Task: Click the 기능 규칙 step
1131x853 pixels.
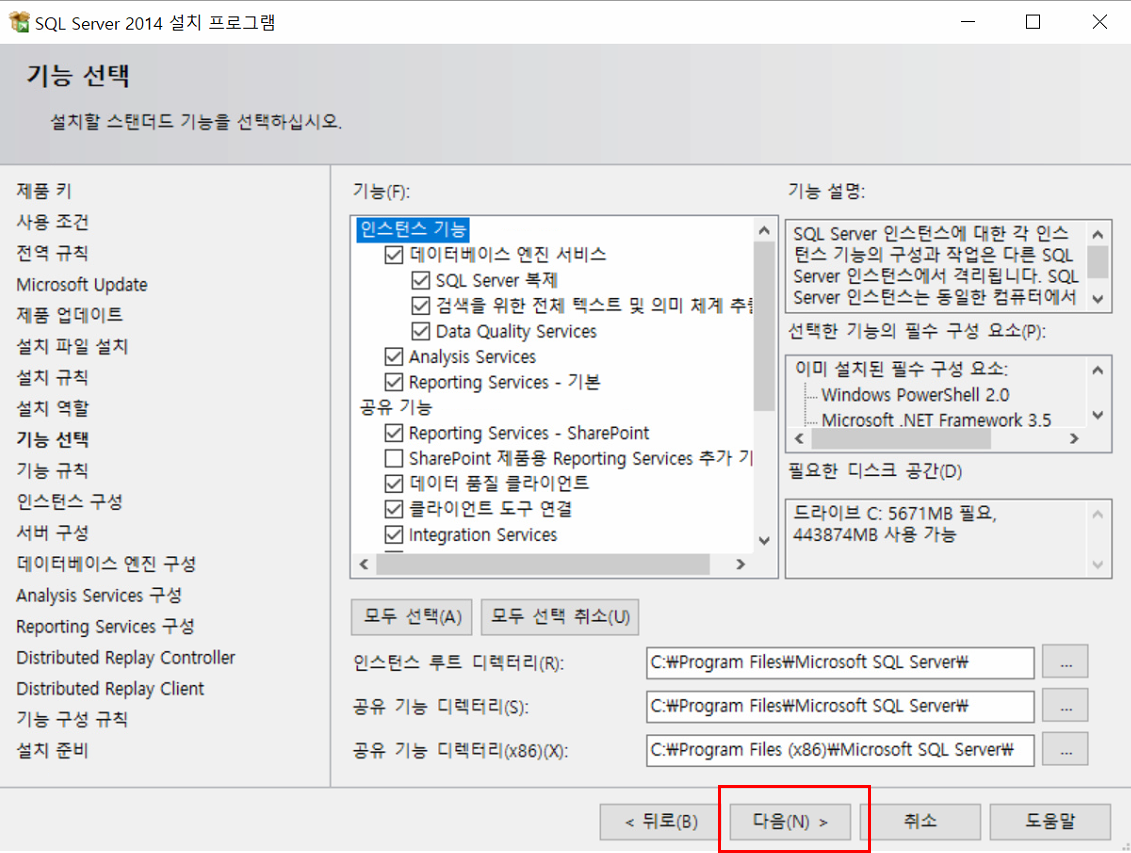Action: tap(53, 471)
